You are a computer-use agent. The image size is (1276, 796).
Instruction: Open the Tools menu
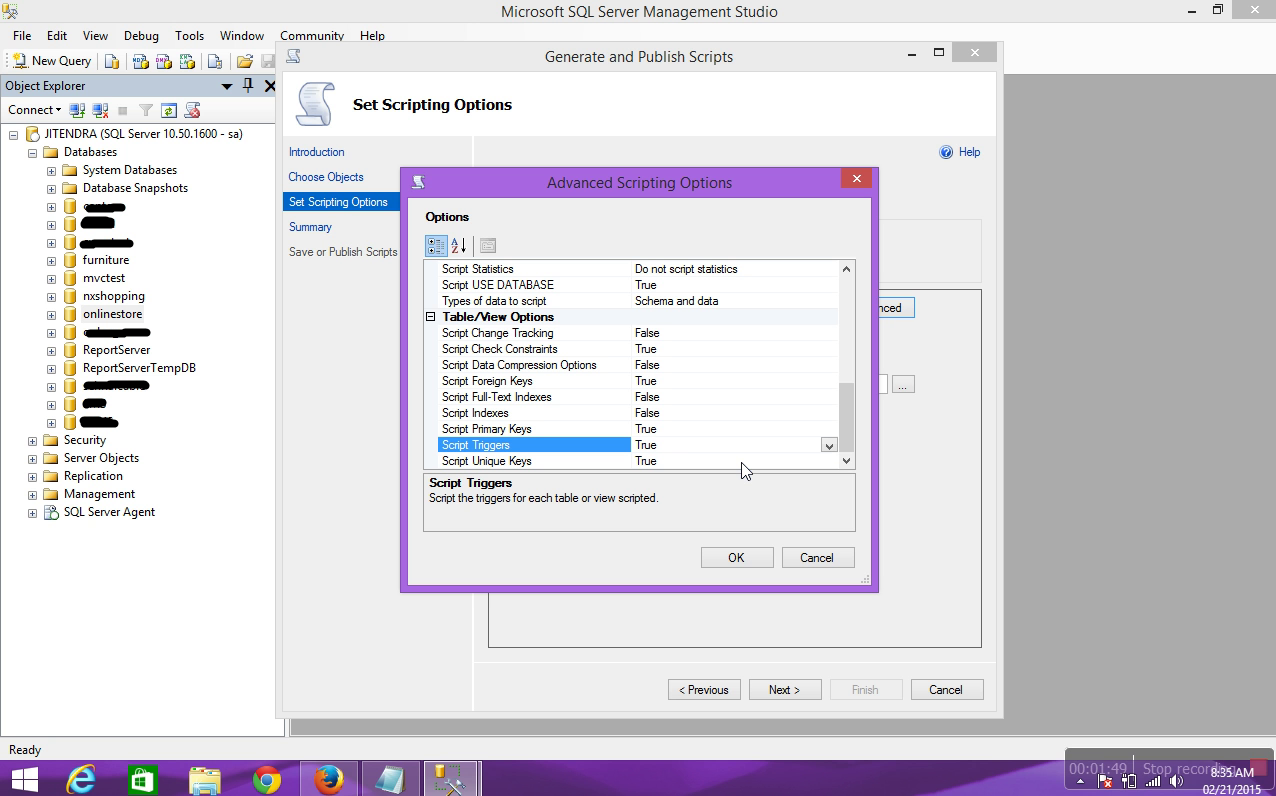pos(189,35)
